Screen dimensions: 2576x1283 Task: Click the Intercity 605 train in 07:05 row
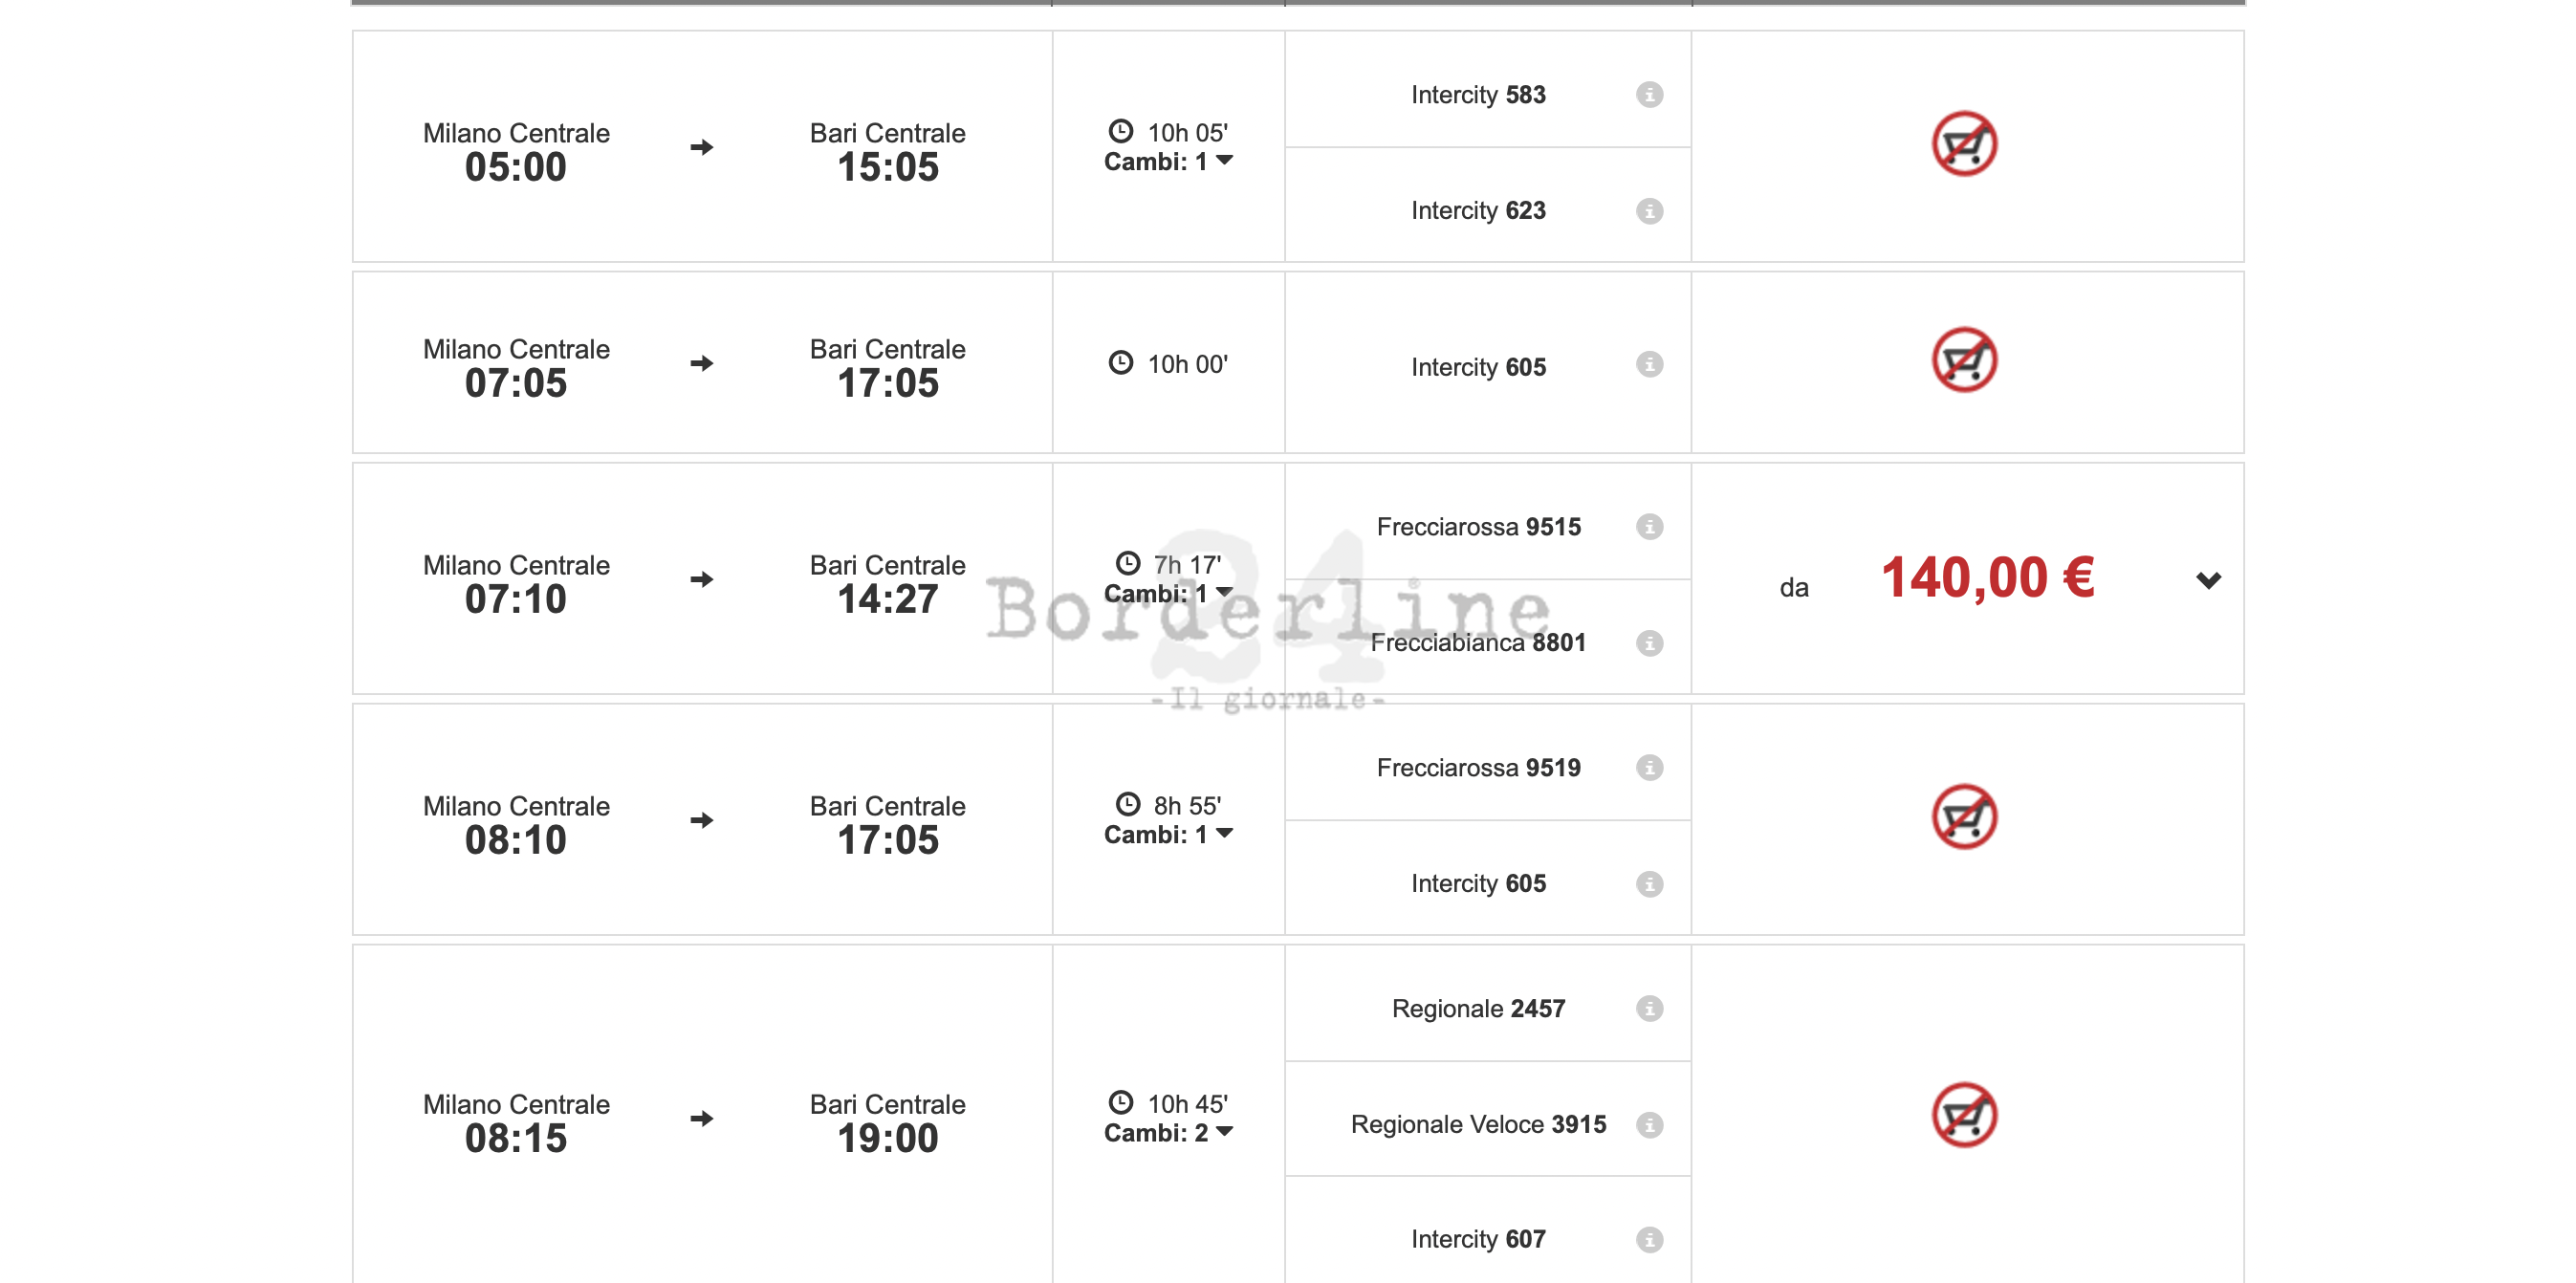1477,367
